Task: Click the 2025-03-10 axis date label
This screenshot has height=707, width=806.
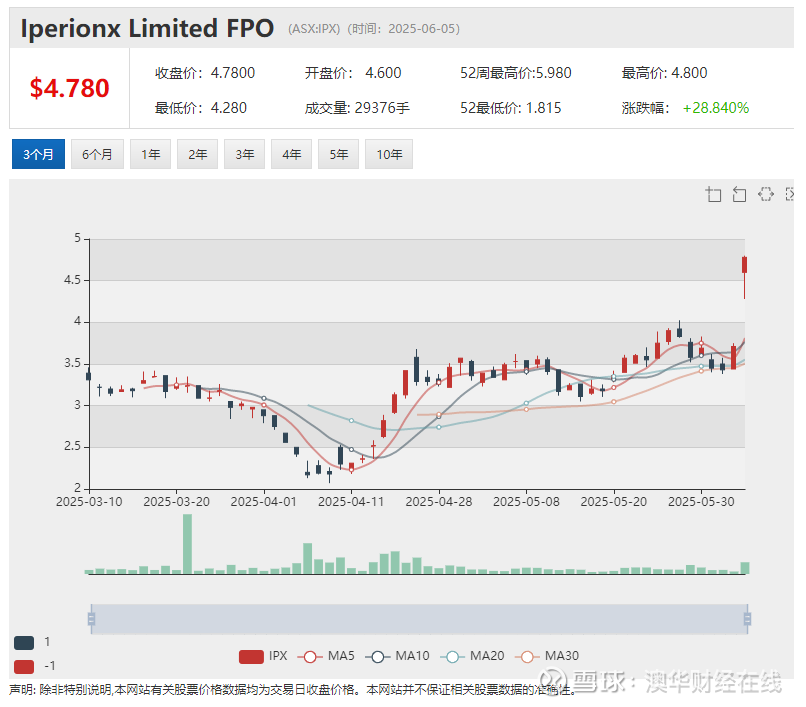Action: click(x=89, y=502)
